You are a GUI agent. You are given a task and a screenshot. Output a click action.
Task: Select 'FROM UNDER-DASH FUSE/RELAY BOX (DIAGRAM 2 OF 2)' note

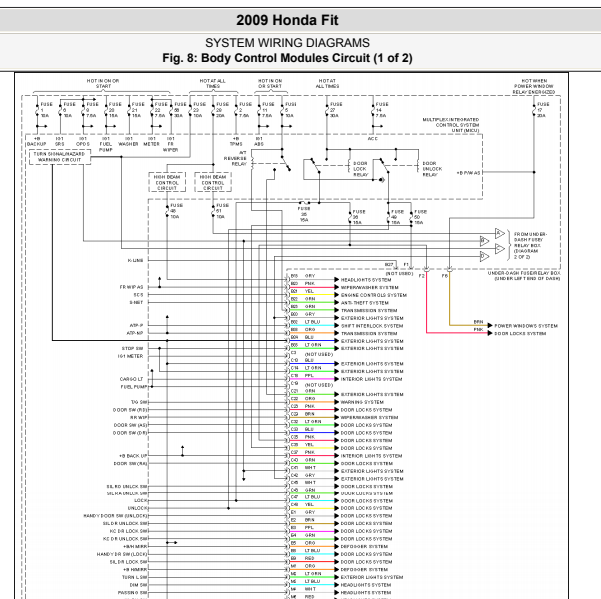[x=530, y=245]
